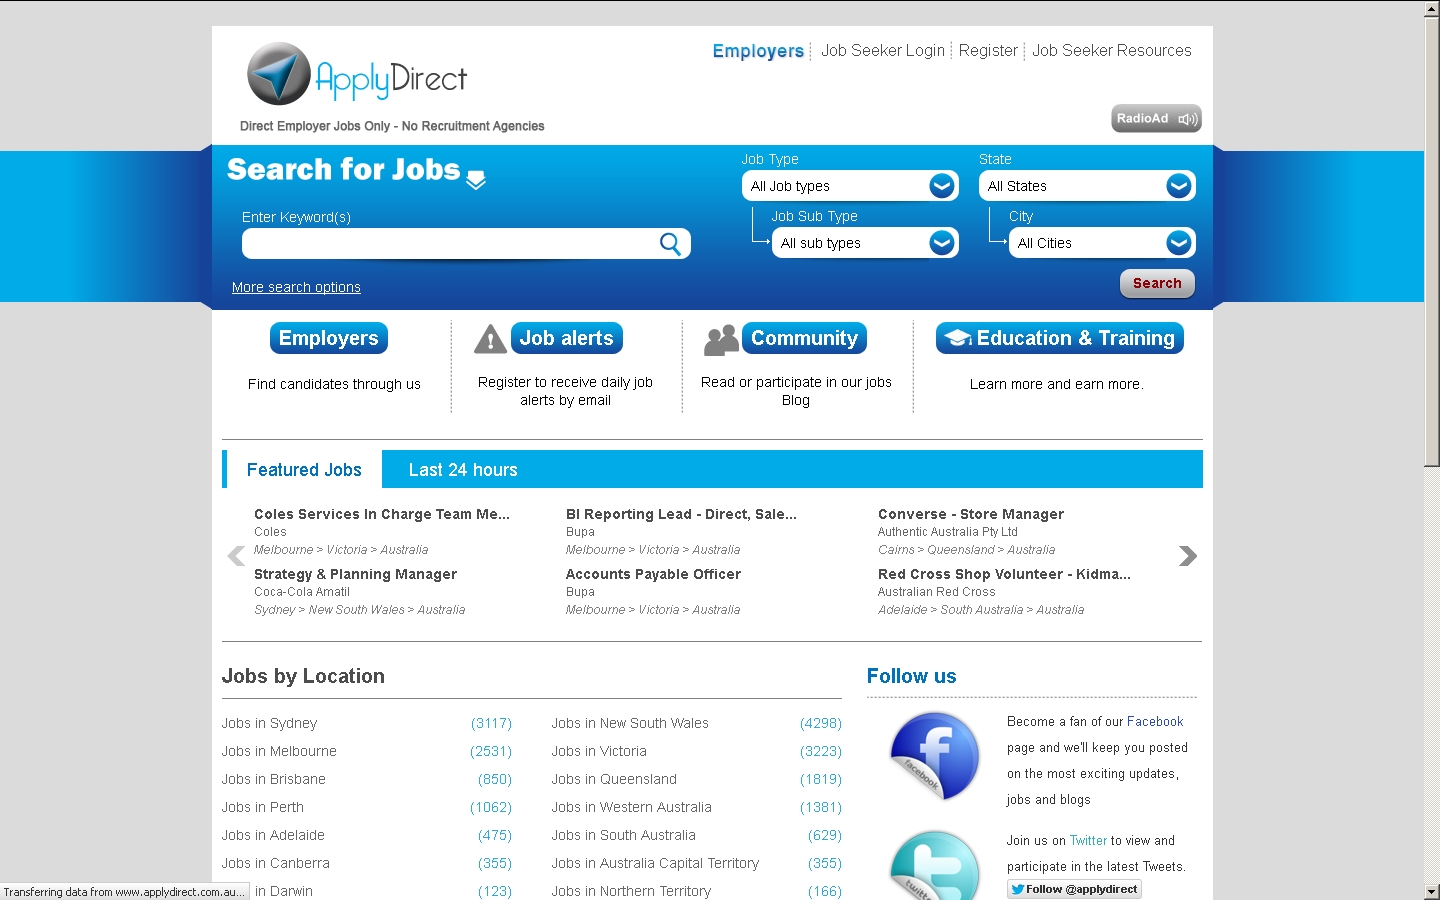This screenshot has width=1440, height=900.
Task: Click the RadioAd speaker button
Action: tap(1156, 118)
